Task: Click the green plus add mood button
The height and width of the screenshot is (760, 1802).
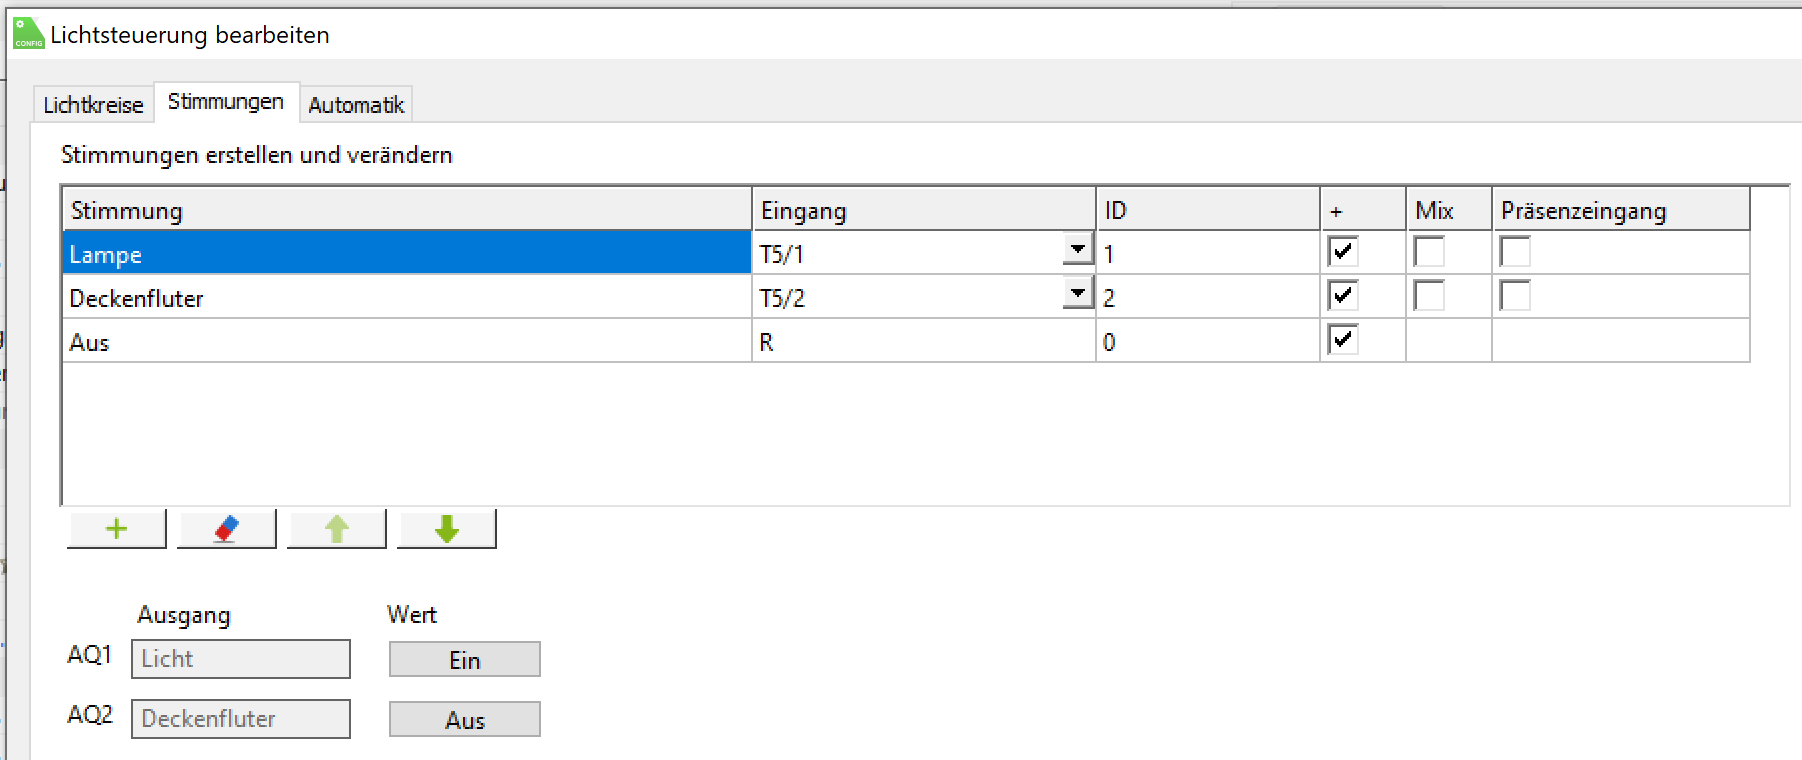Action: [x=117, y=529]
